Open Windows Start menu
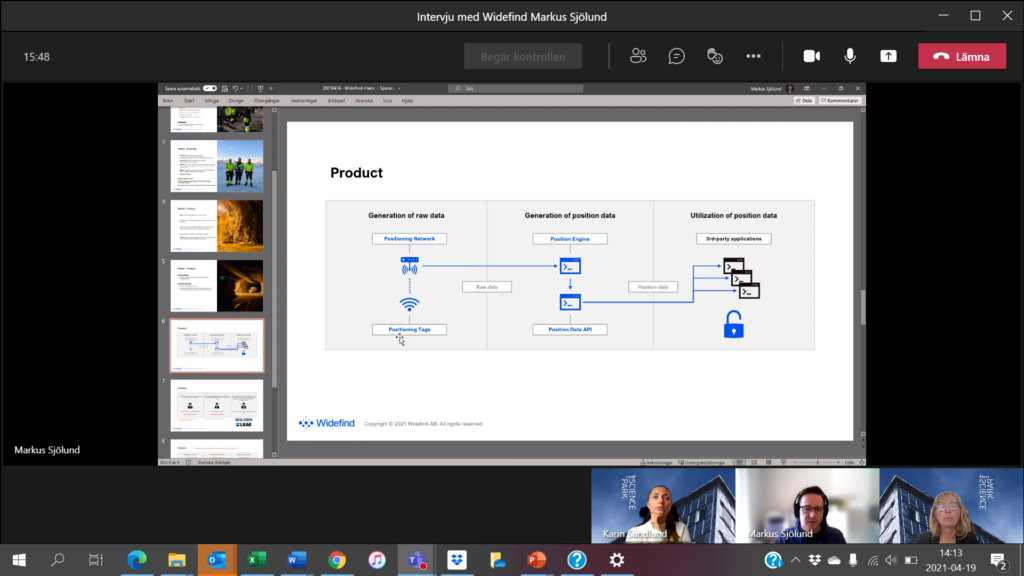The width and height of the screenshot is (1024, 576). coord(19,560)
